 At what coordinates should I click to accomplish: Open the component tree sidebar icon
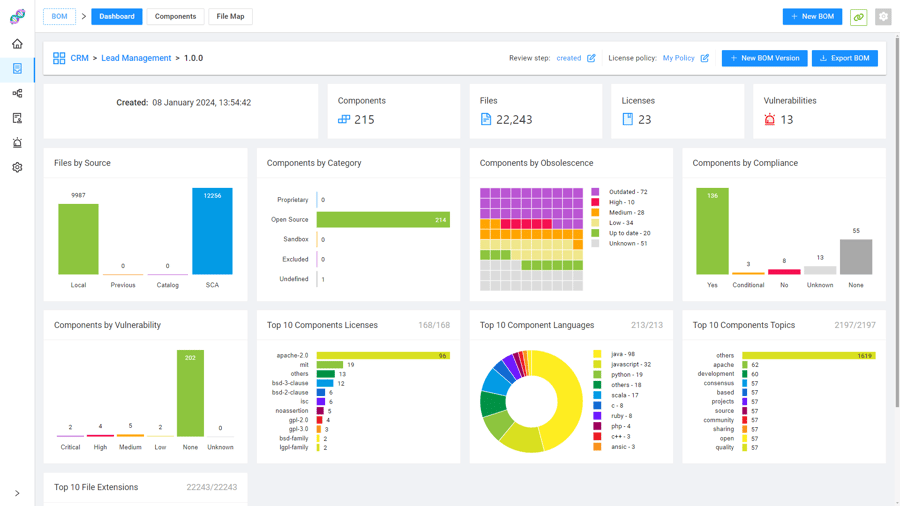pos(17,93)
